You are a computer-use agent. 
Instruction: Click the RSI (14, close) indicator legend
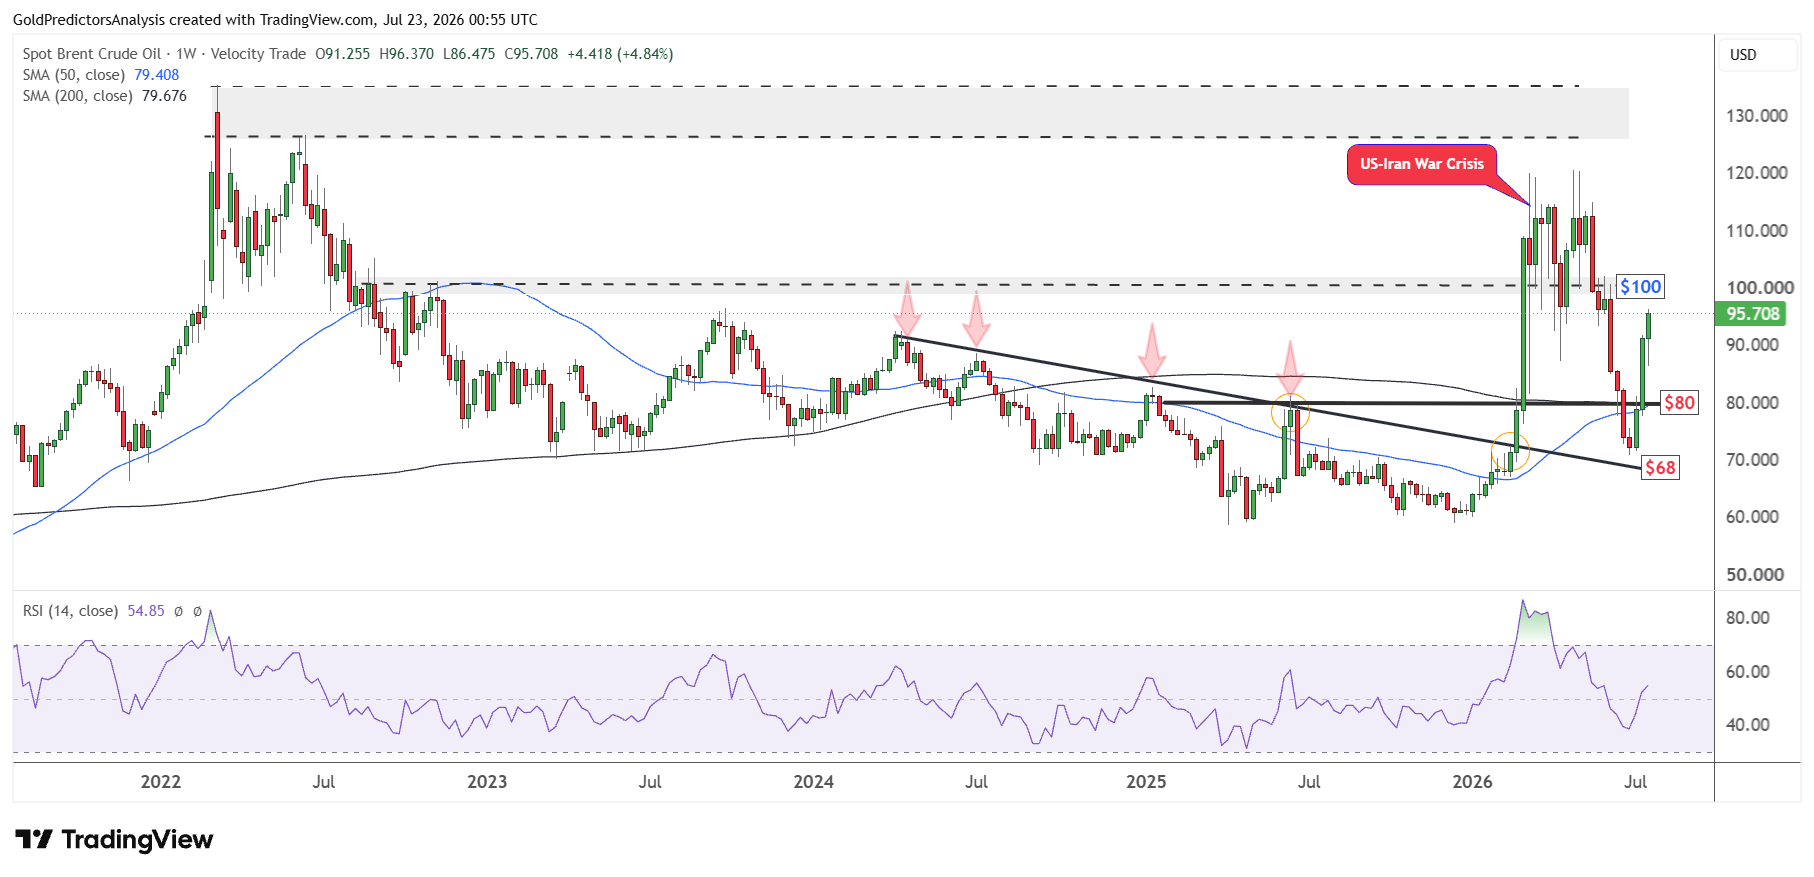coord(70,611)
